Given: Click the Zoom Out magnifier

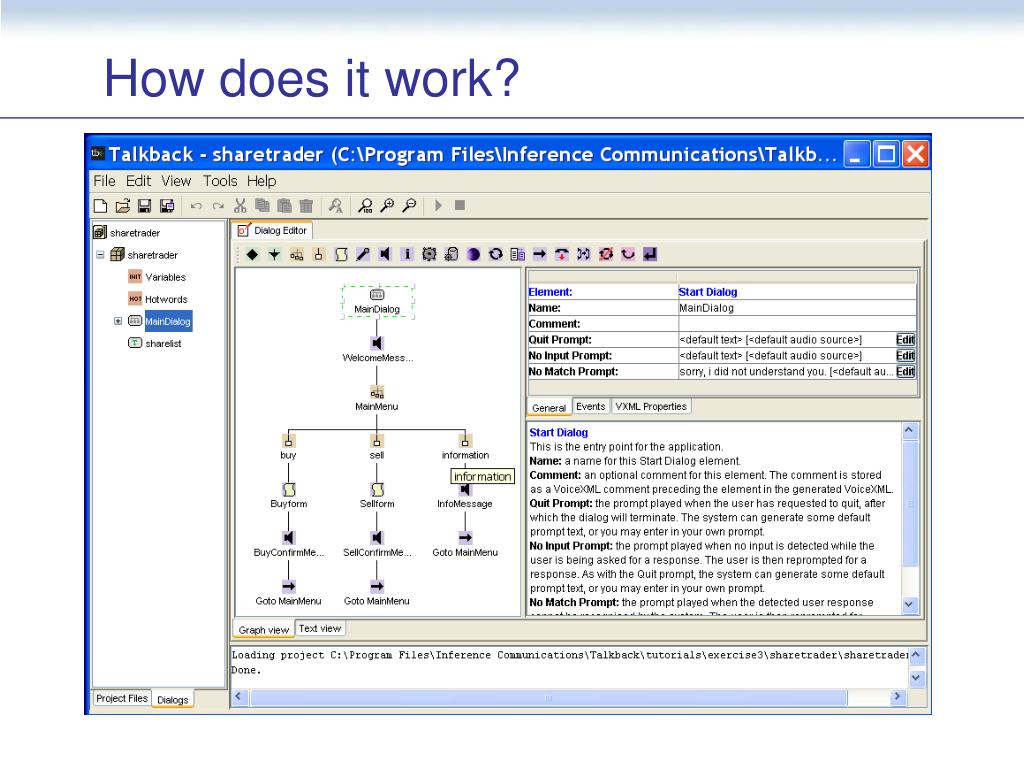Looking at the screenshot, I should coord(409,206).
